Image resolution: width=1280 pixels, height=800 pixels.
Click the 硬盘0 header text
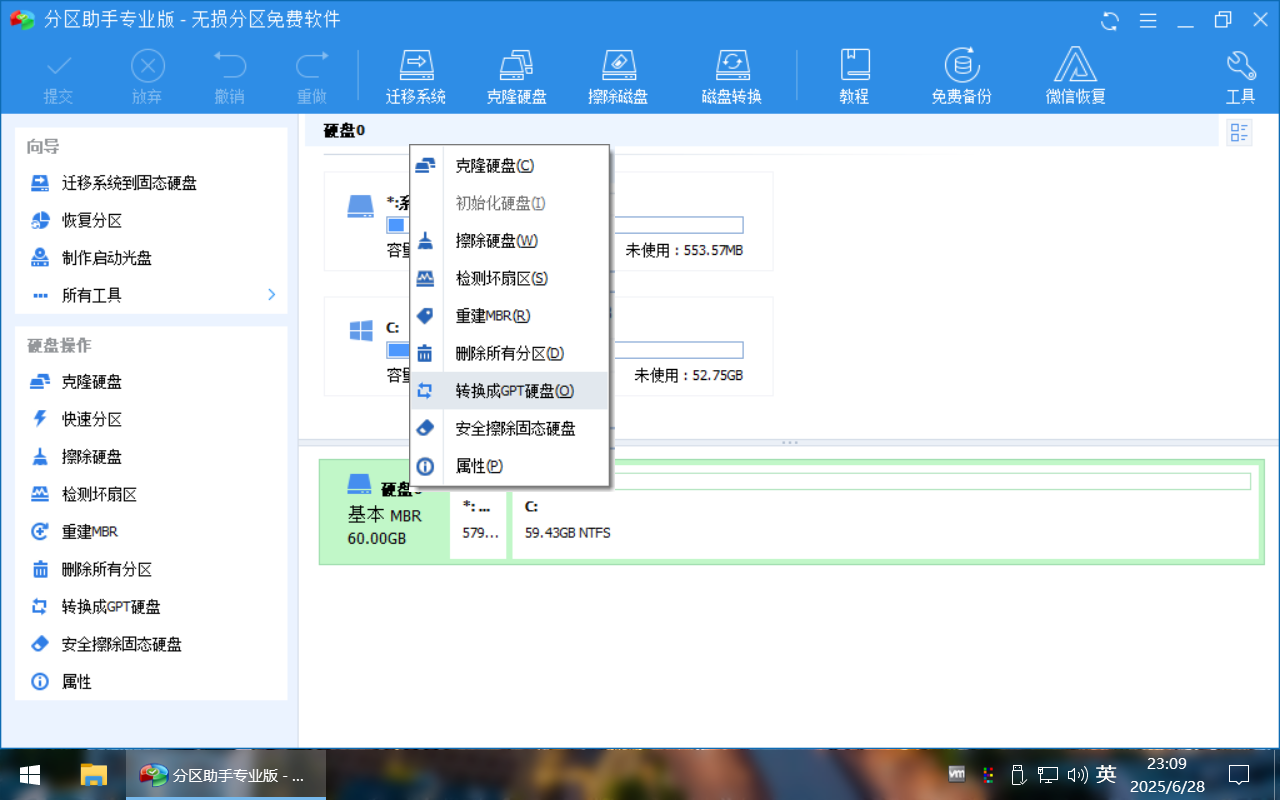[x=344, y=131]
